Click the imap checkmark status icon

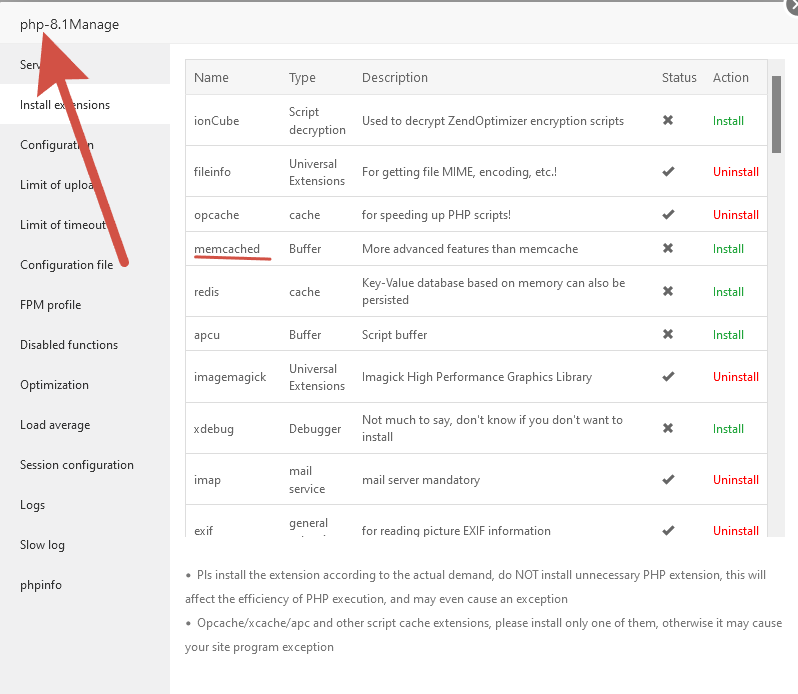coord(668,480)
